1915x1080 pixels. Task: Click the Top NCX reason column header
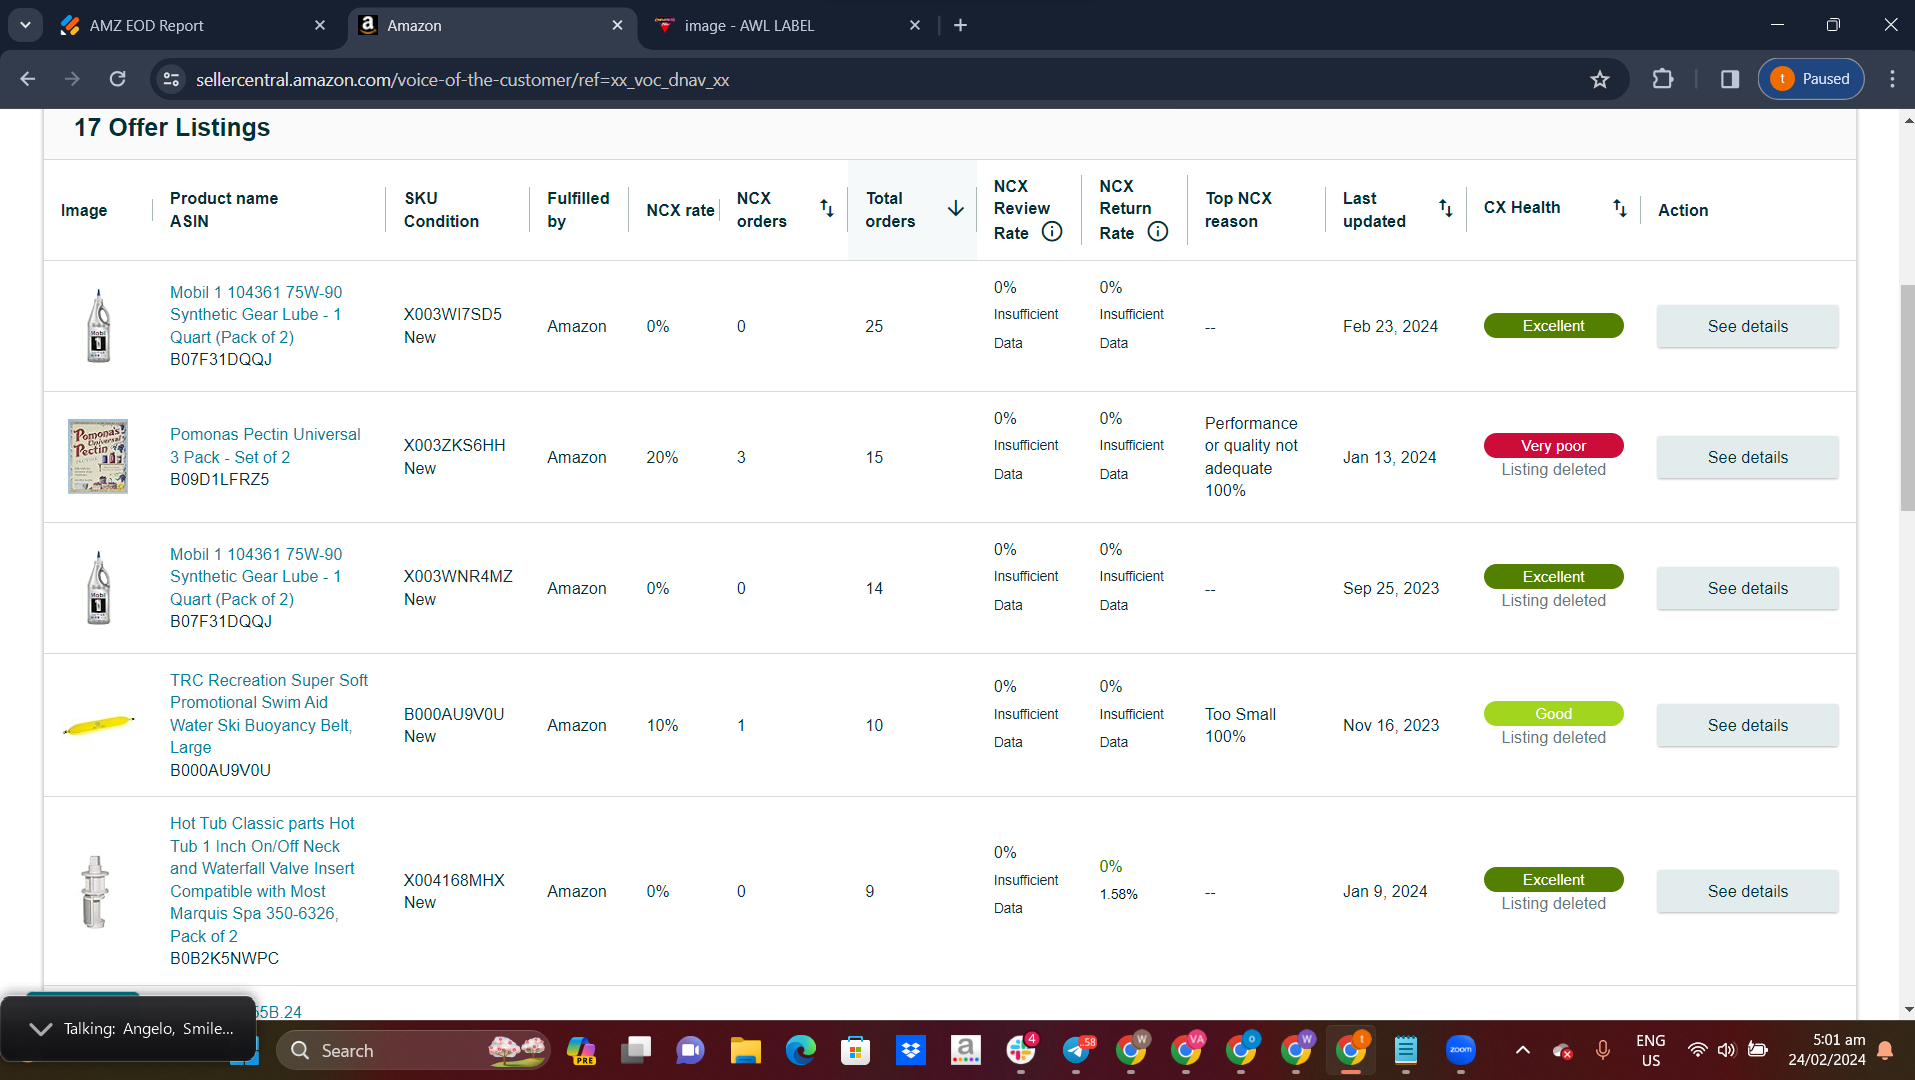tap(1238, 210)
